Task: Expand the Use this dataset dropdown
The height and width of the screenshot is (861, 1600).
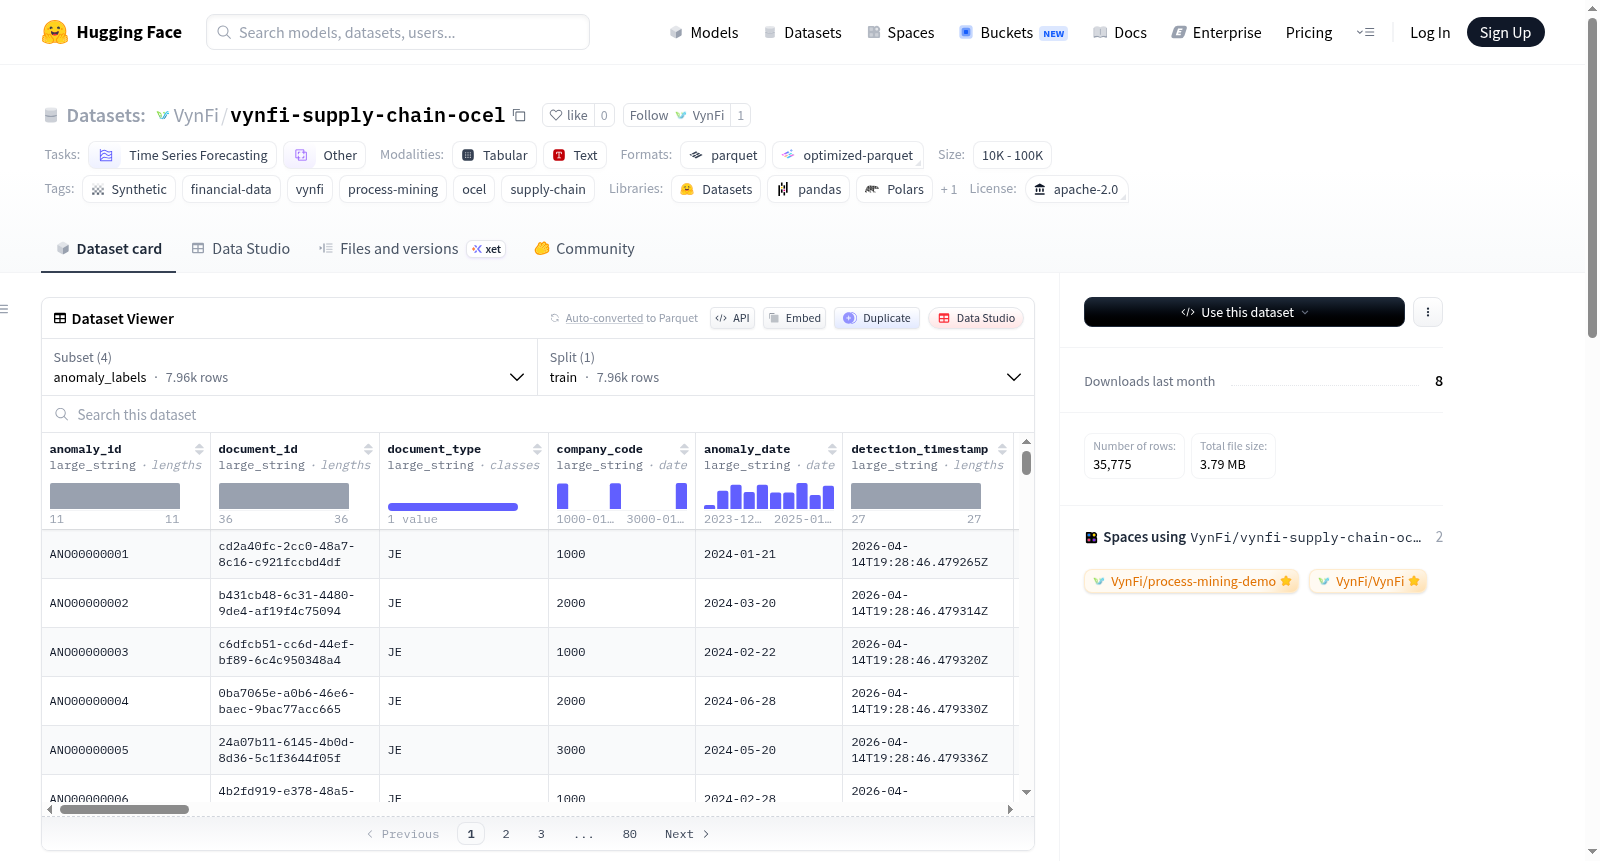Action: click(1244, 312)
